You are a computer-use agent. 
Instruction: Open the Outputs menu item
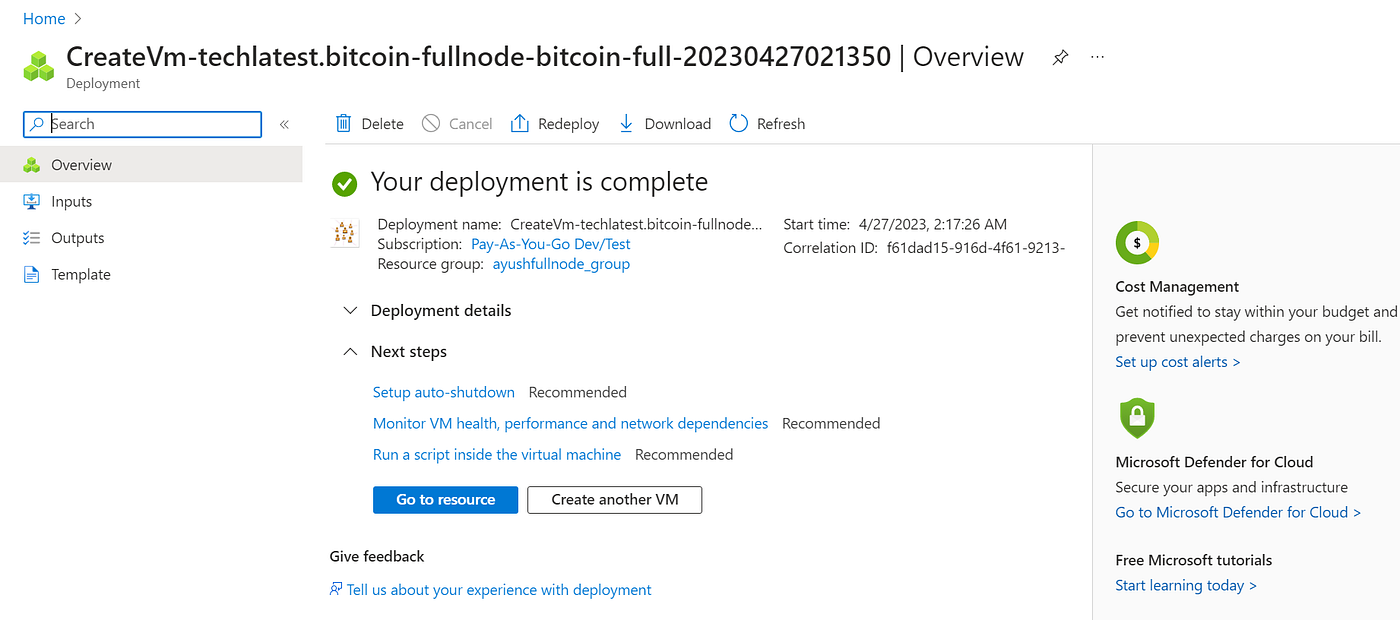click(151, 238)
